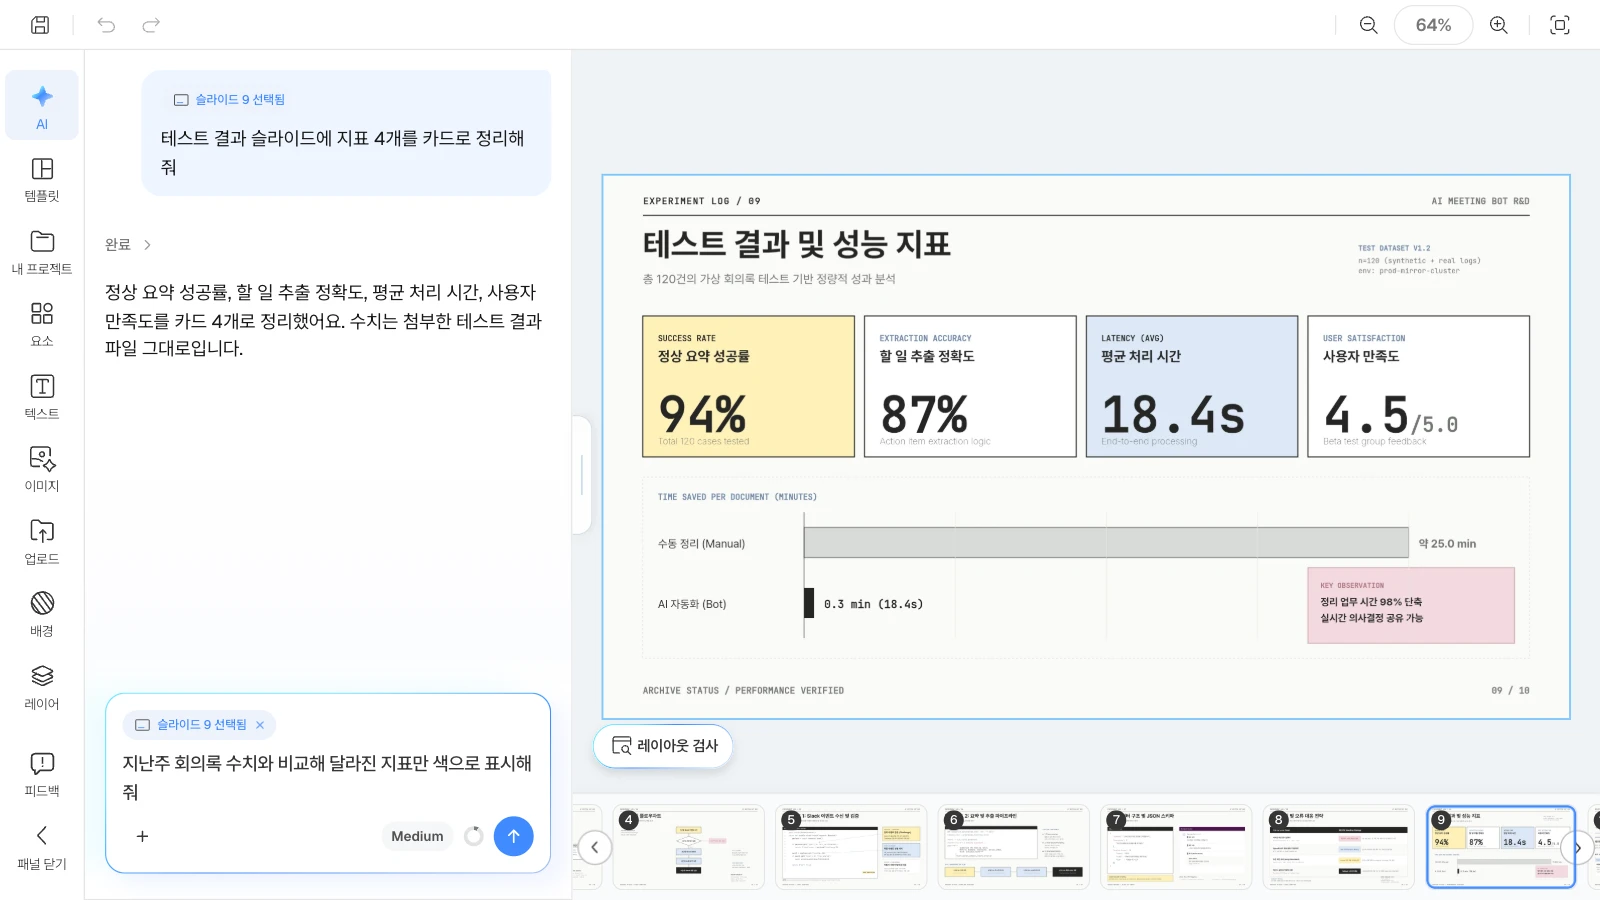The height and width of the screenshot is (900, 1600).
Task: Click the pink KEY OBSERVATION box
Action: click(x=1411, y=605)
